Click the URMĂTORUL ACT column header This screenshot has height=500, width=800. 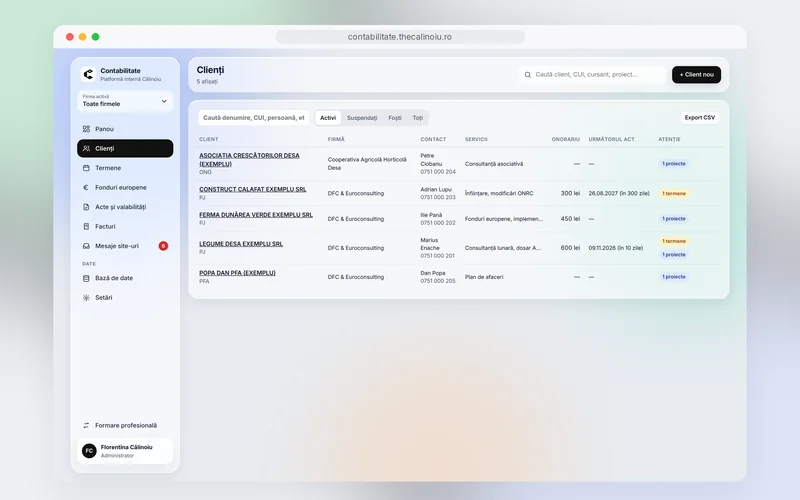click(611, 139)
